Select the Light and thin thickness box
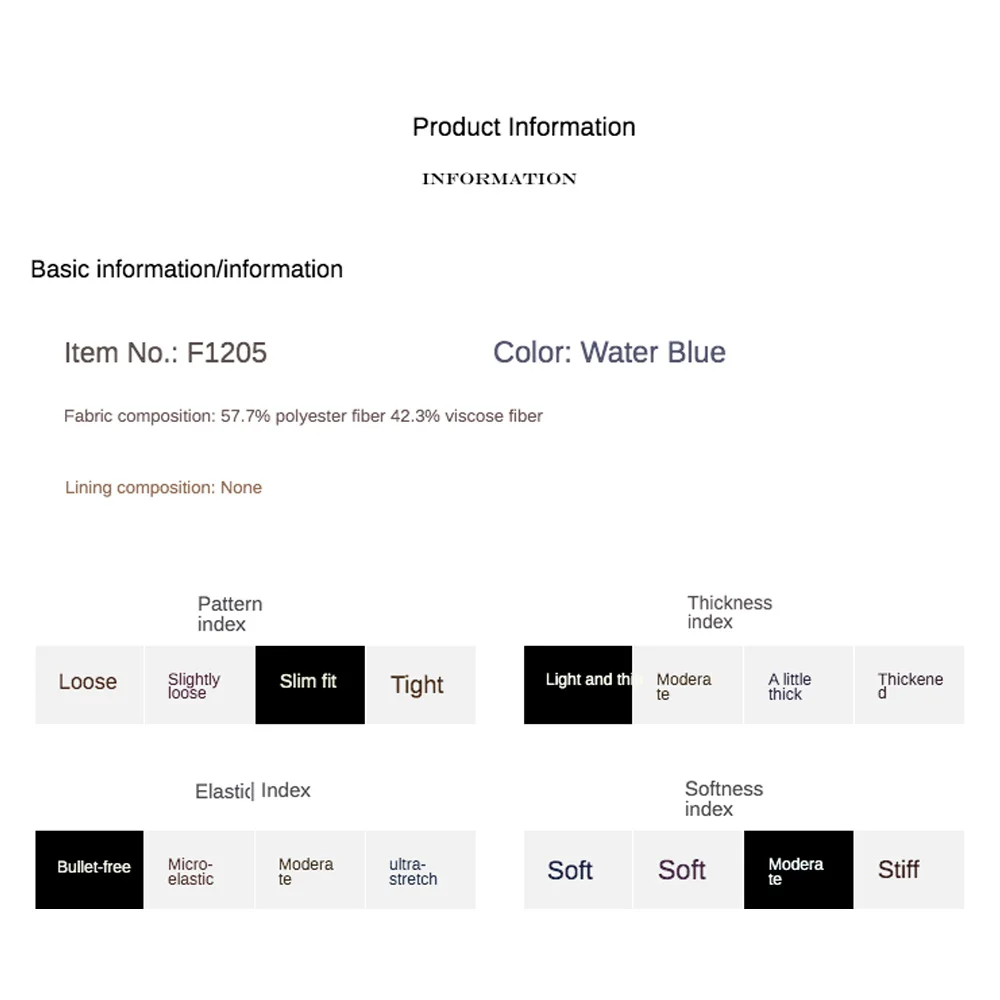 coord(578,684)
